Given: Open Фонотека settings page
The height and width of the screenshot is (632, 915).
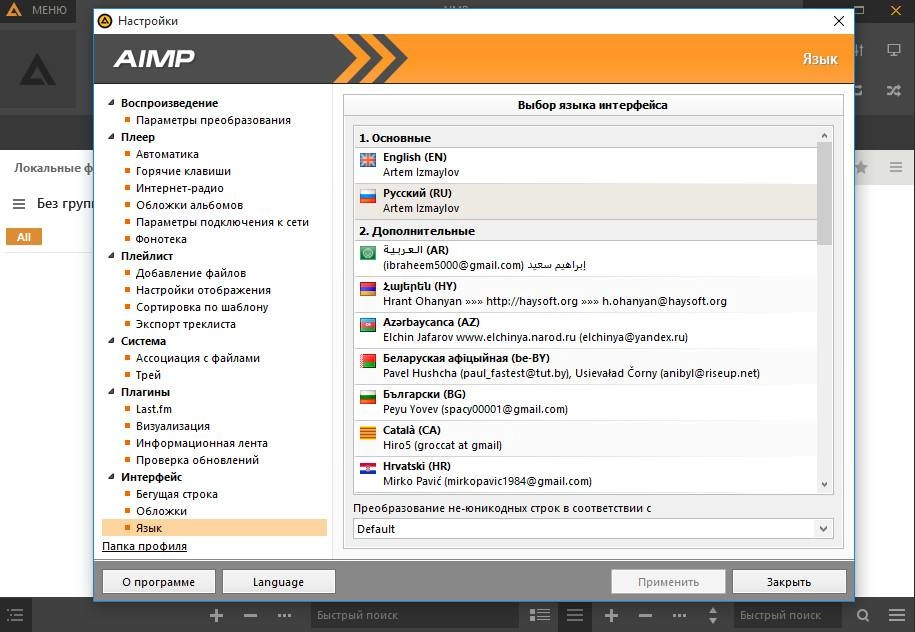Looking at the screenshot, I should (x=161, y=239).
